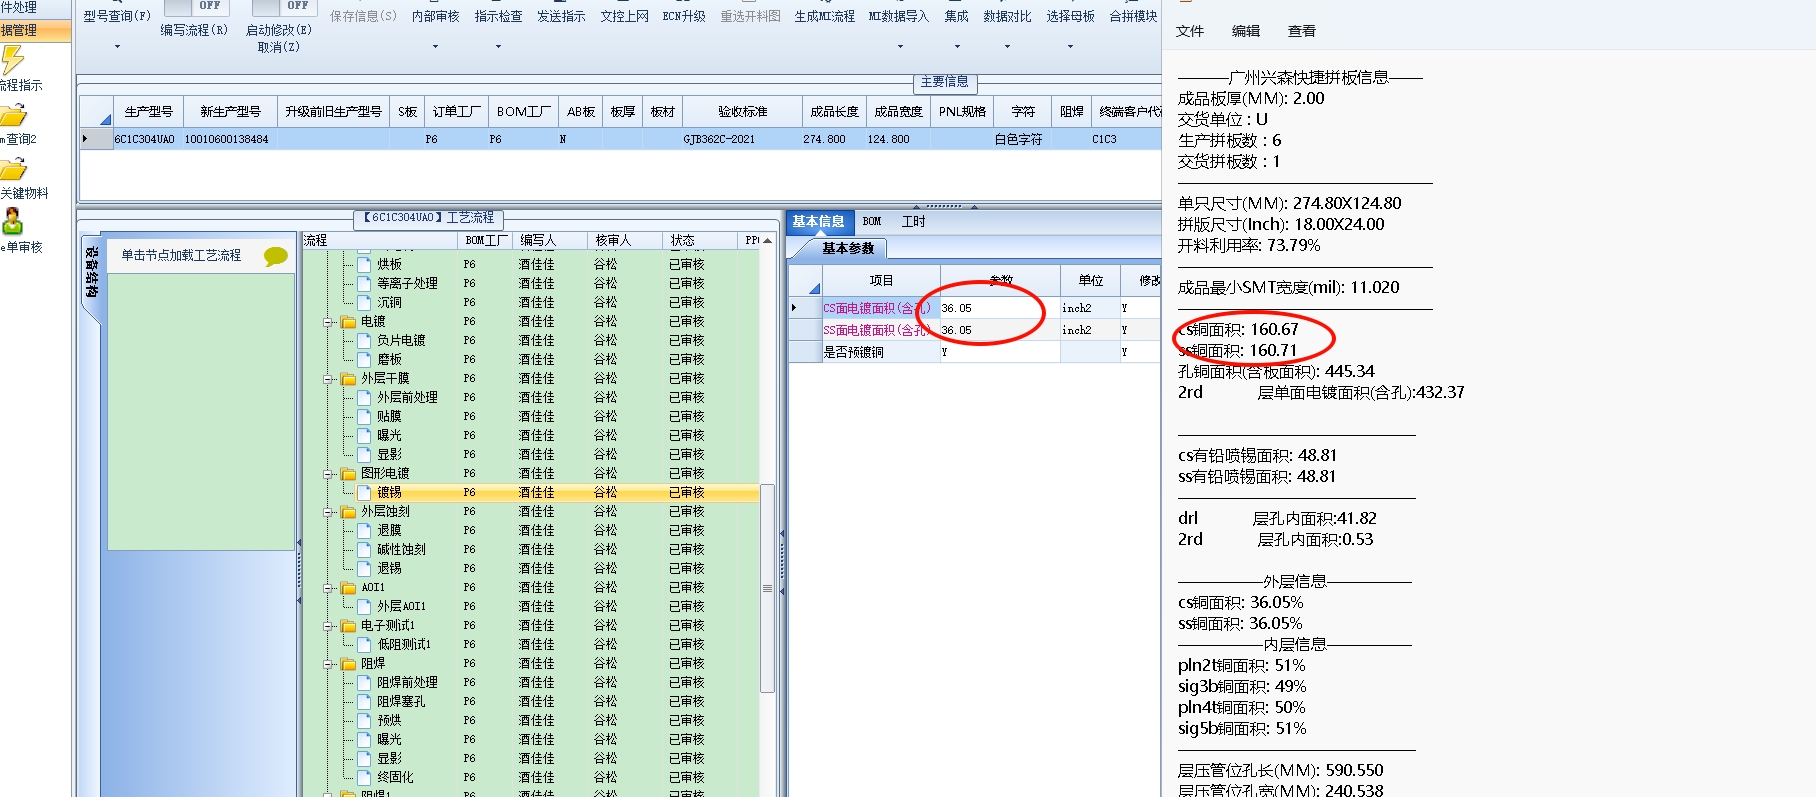Click the AOI1 folder icon
This screenshot has width=1816, height=797.
(x=348, y=588)
